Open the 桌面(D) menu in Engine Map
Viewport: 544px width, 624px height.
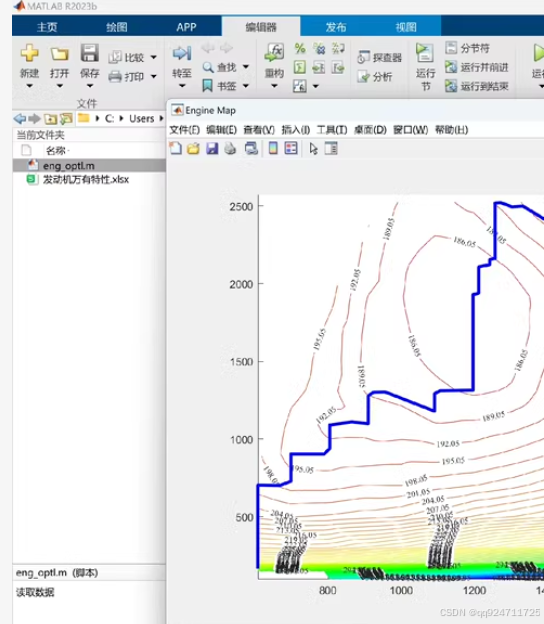[370, 130]
